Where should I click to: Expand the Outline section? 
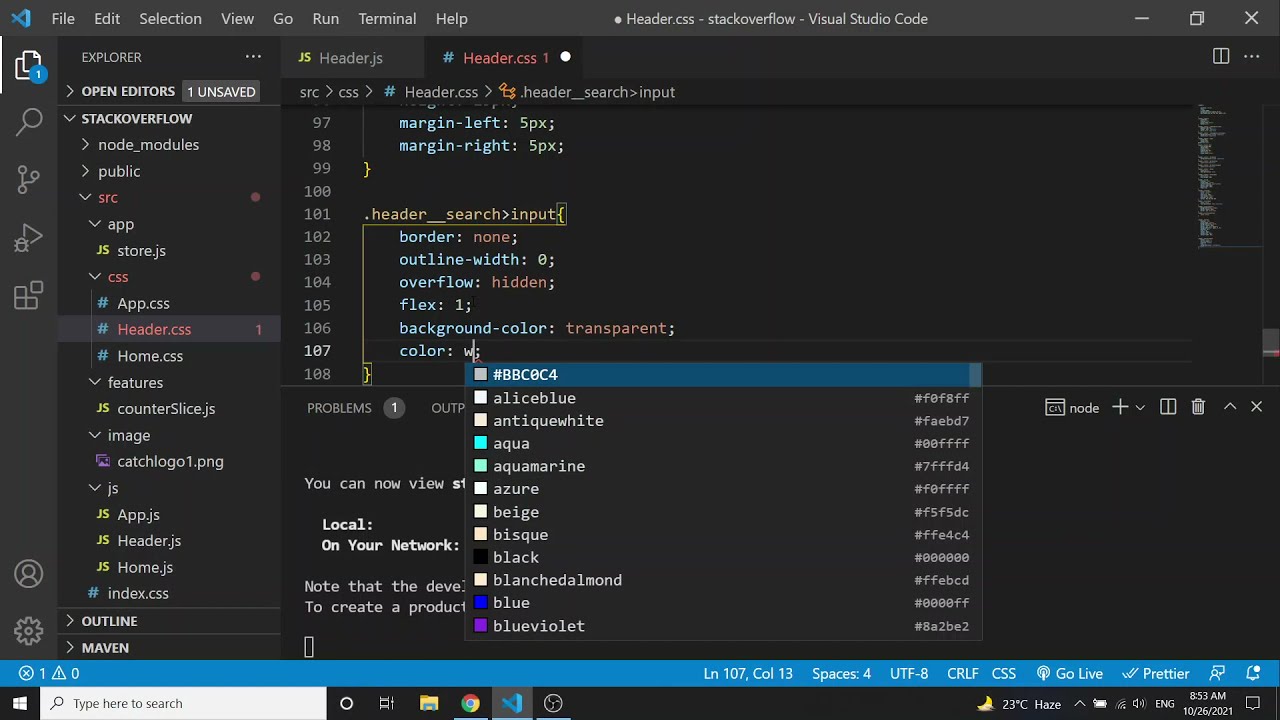[109, 621]
